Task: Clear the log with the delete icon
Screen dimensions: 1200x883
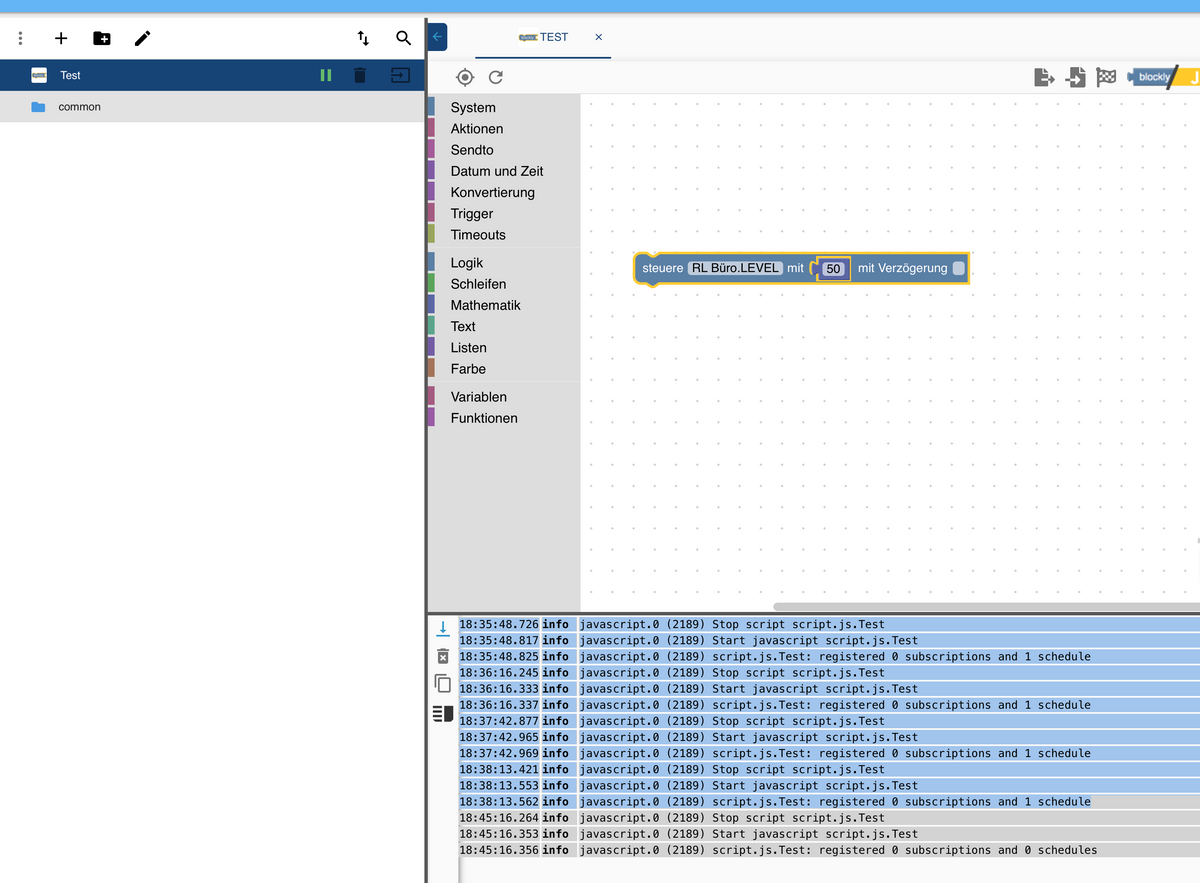Action: tap(443, 656)
